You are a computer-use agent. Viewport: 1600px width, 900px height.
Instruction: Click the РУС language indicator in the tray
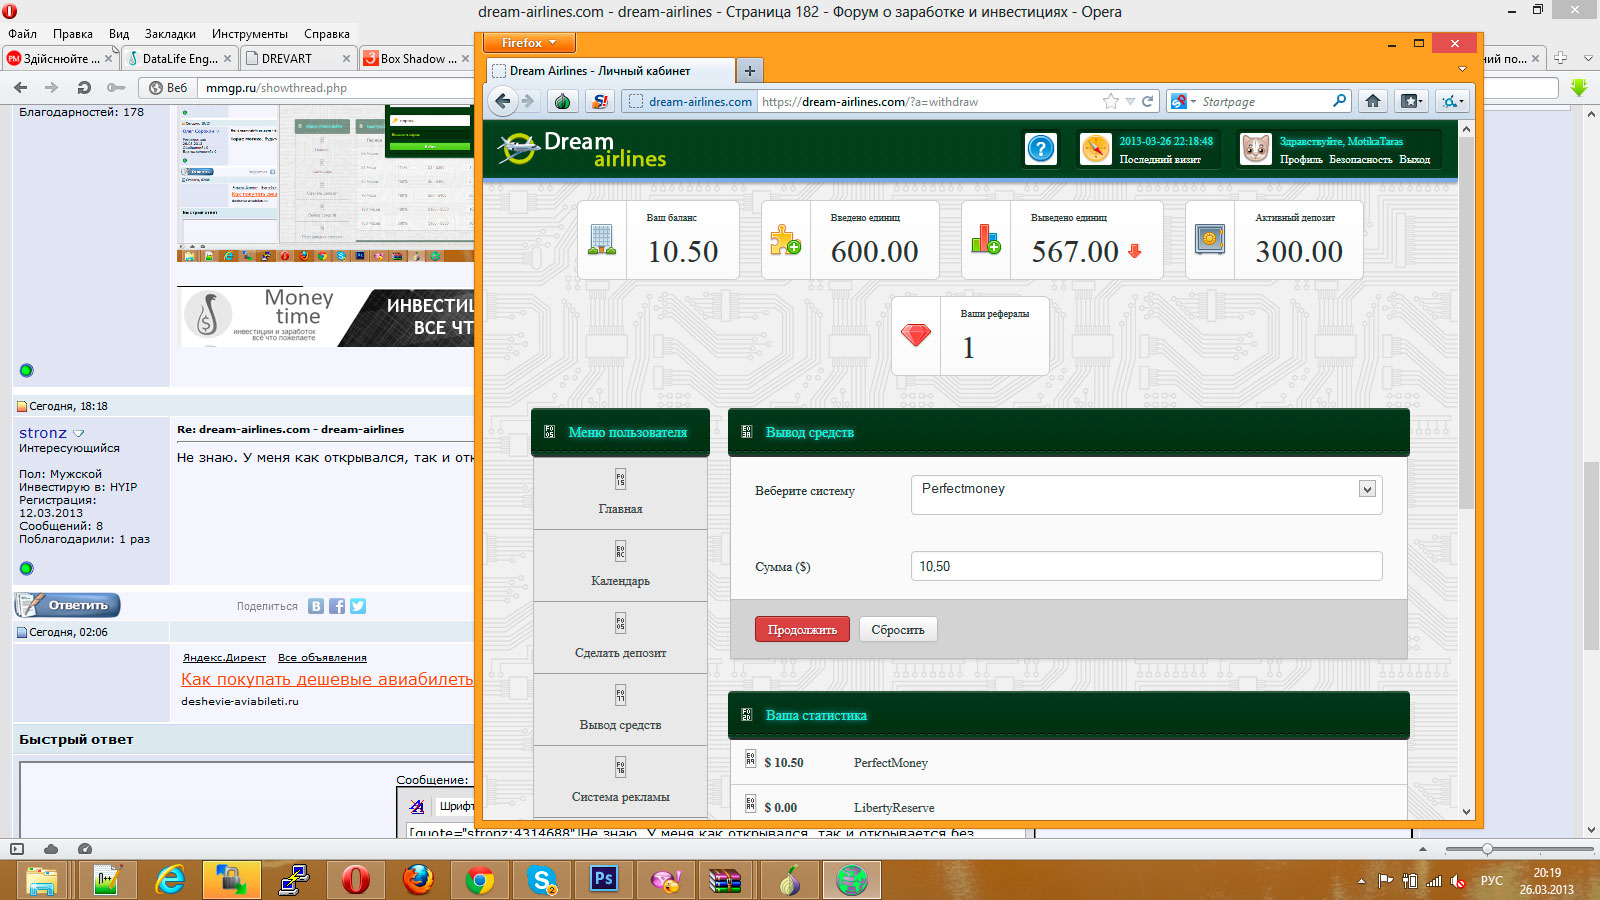coord(1492,881)
